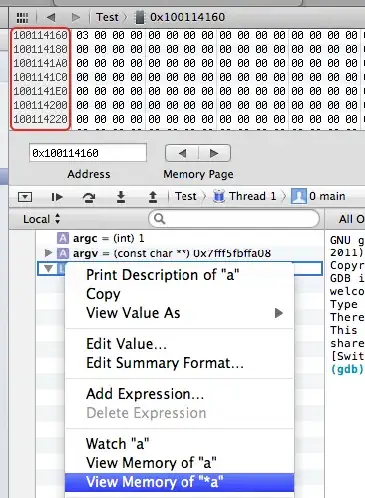Step into the function
Image resolution: width=365 pixels, height=498 pixels.
point(121,197)
